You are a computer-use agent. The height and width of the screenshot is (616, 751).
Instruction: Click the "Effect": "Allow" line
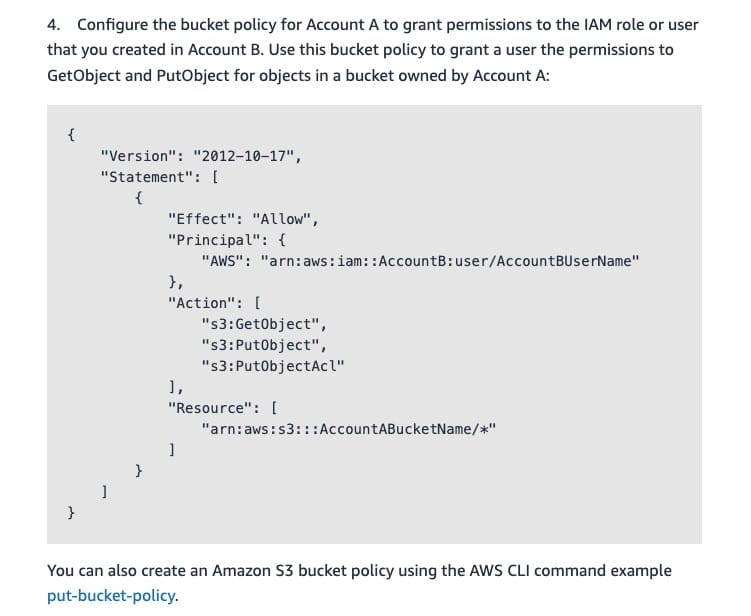(243, 219)
